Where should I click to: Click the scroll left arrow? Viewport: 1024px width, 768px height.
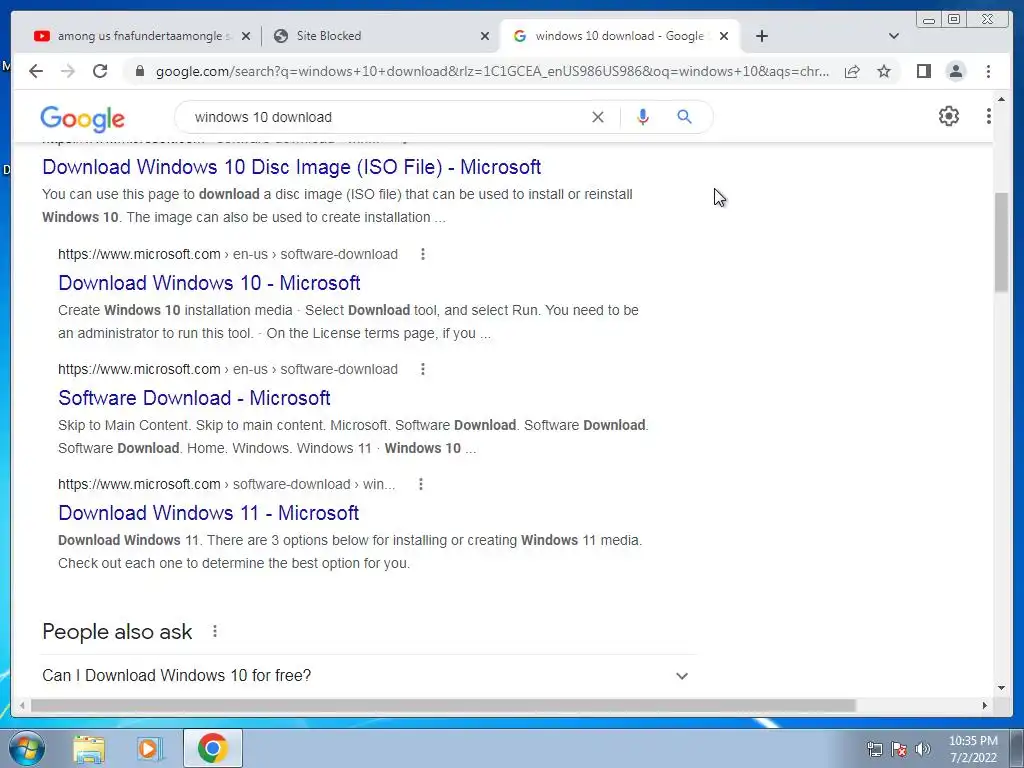[x=22, y=705]
